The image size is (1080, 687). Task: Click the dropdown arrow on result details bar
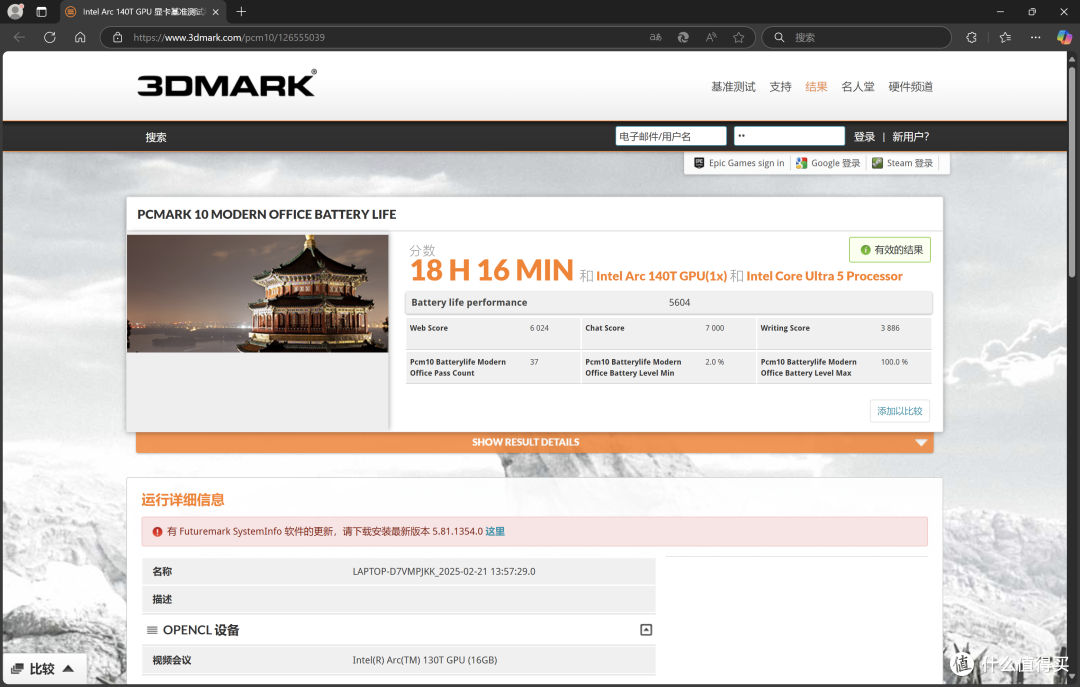point(921,442)
